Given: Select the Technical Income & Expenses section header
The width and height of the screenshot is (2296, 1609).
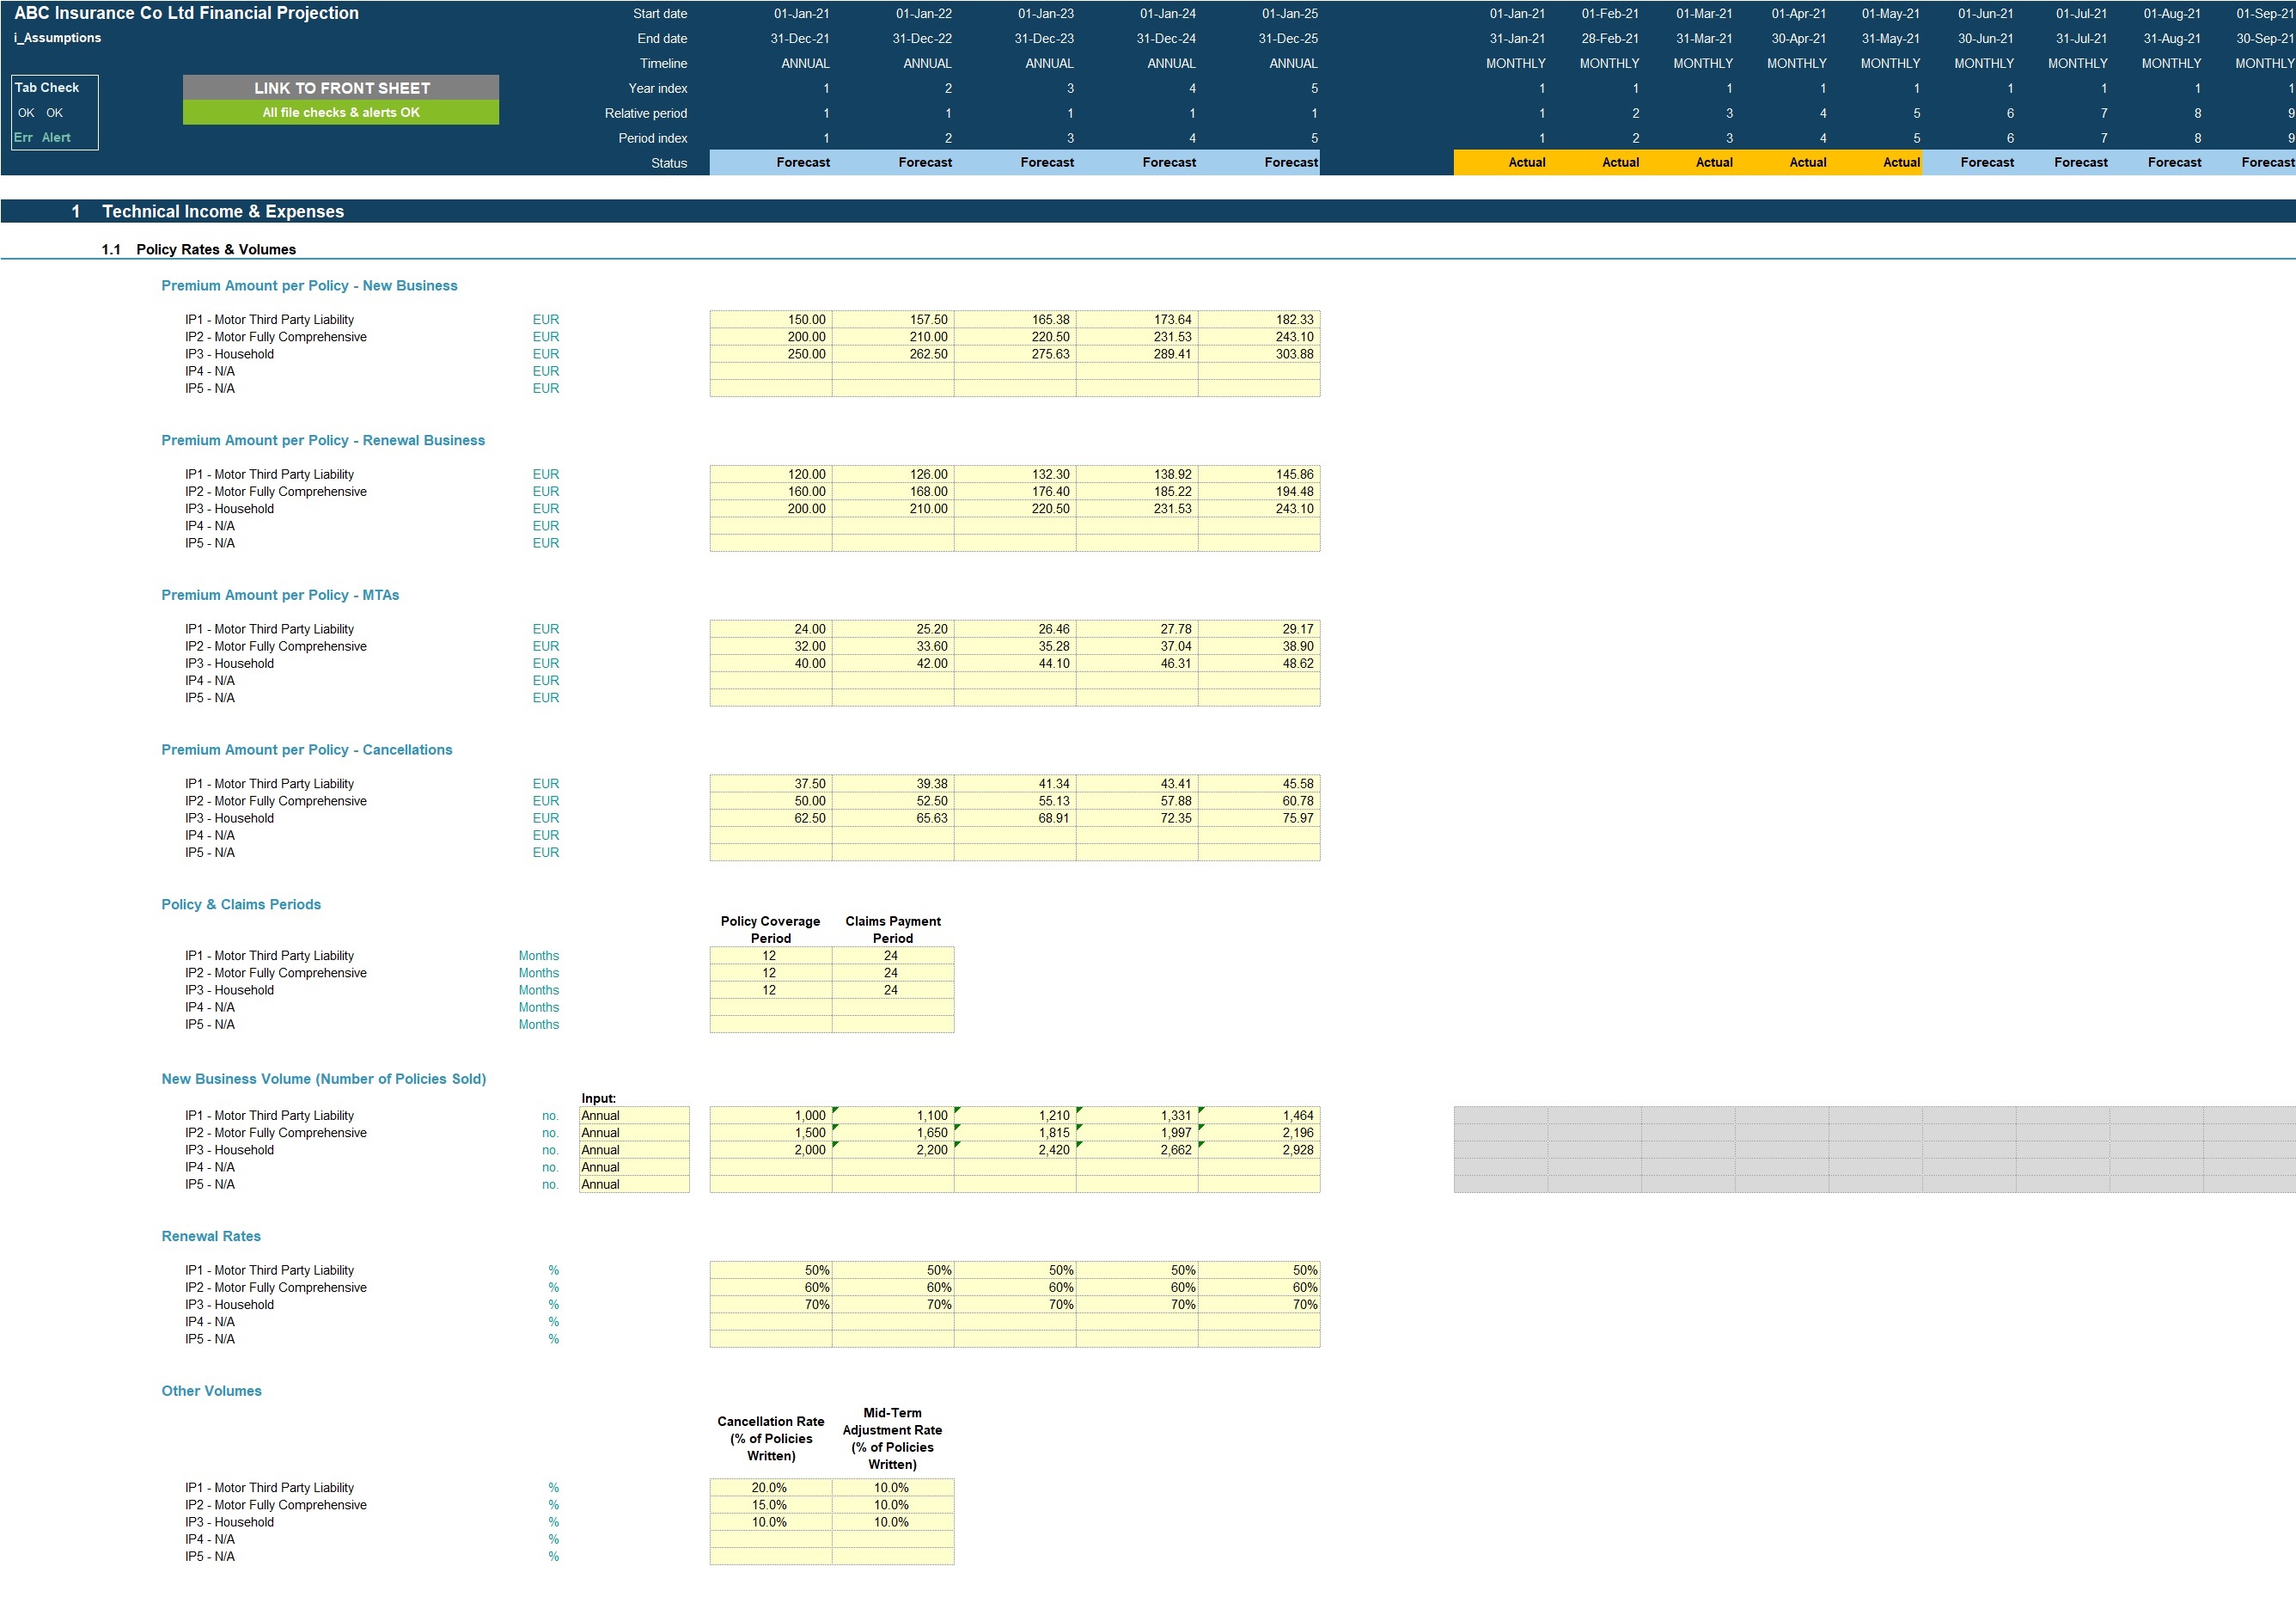Looking at the screenshot, I should coord(223,211).
